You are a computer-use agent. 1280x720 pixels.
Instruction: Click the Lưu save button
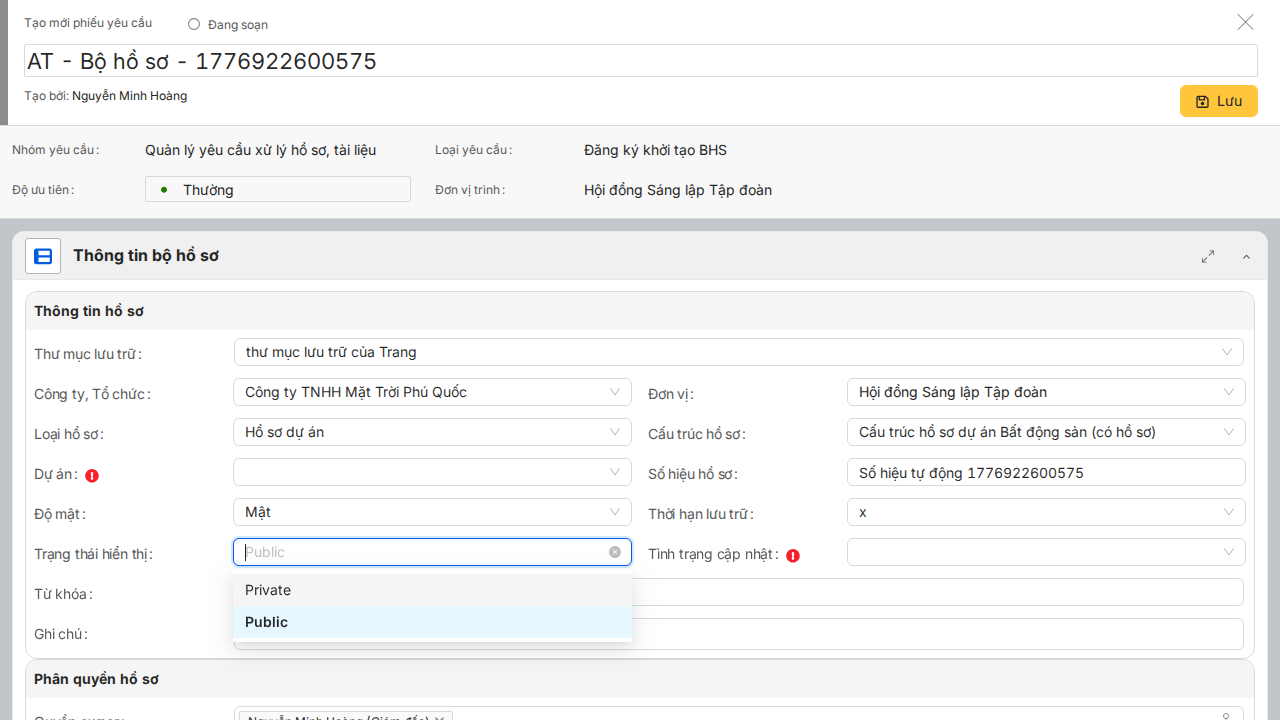(1218, 101)
